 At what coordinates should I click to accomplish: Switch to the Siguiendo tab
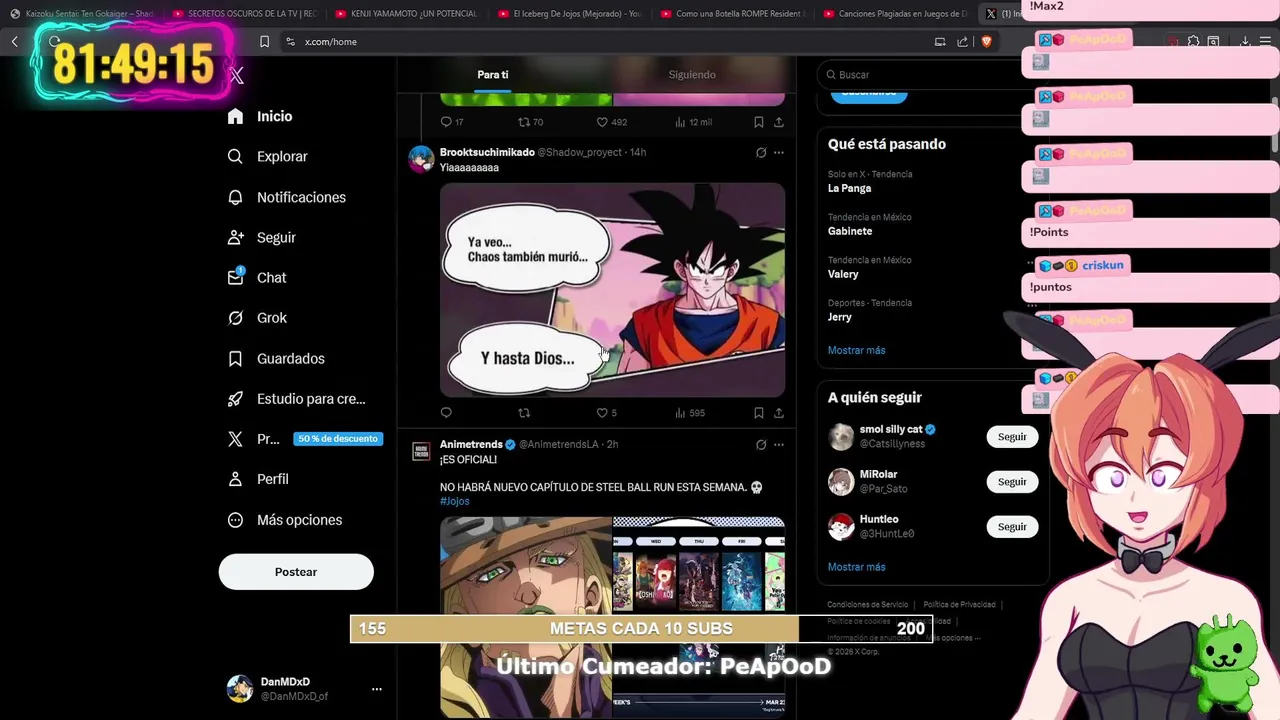pos(692,75)
